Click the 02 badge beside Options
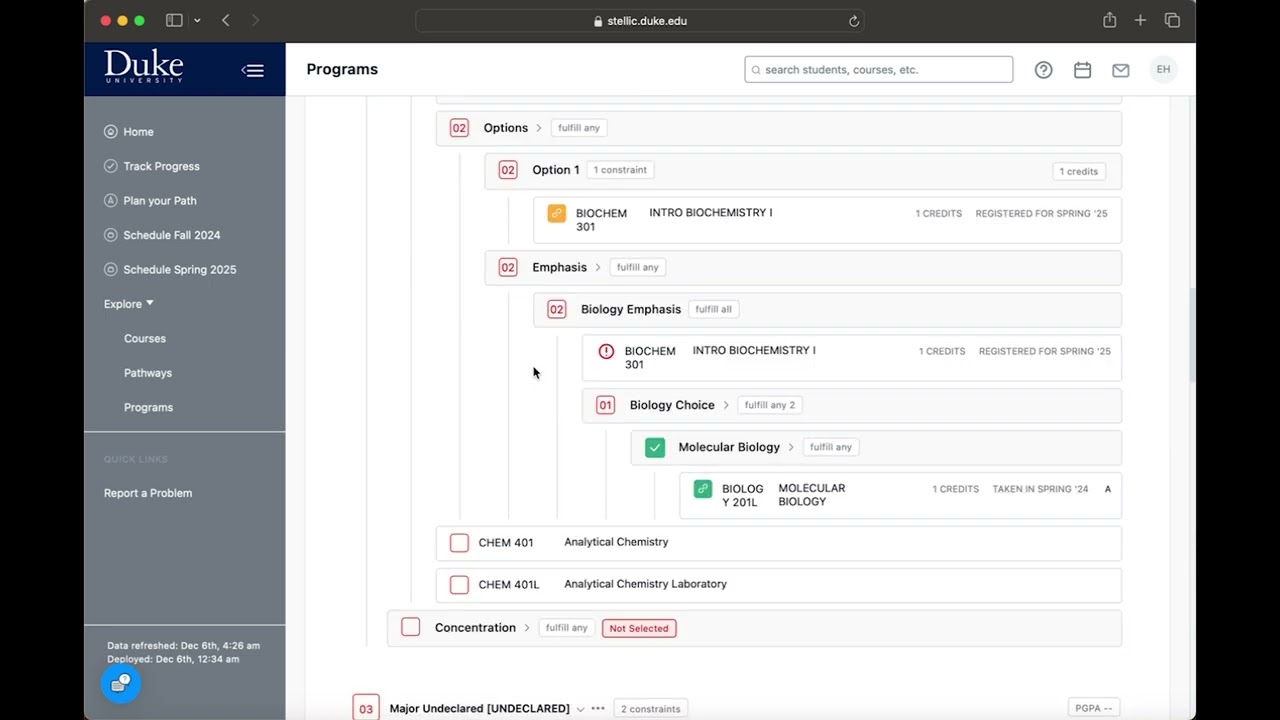The height and width of the screenshot is (720, 1280). coord(459,128)
